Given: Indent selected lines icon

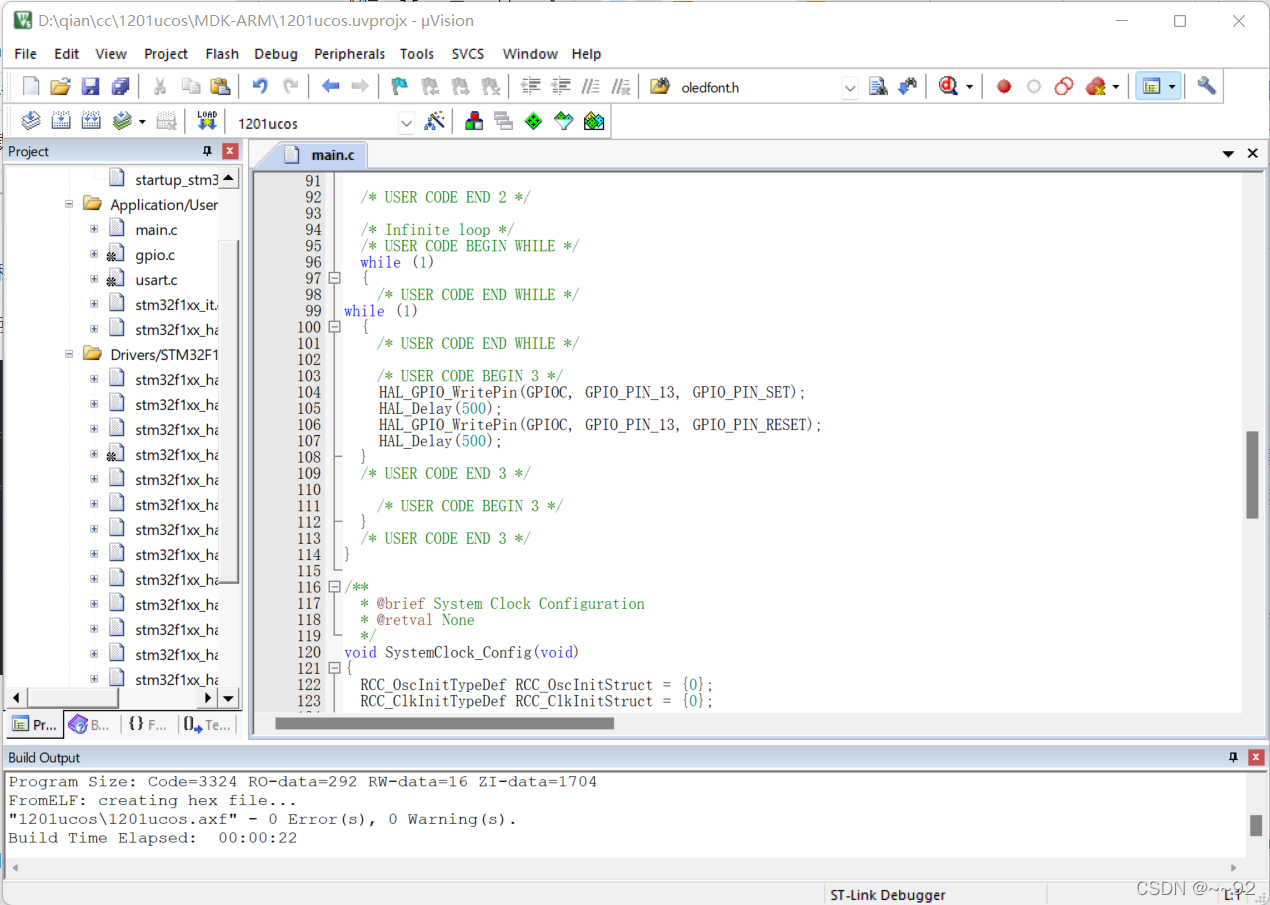Looking at the screenshot, I should [x=531, y=87].
